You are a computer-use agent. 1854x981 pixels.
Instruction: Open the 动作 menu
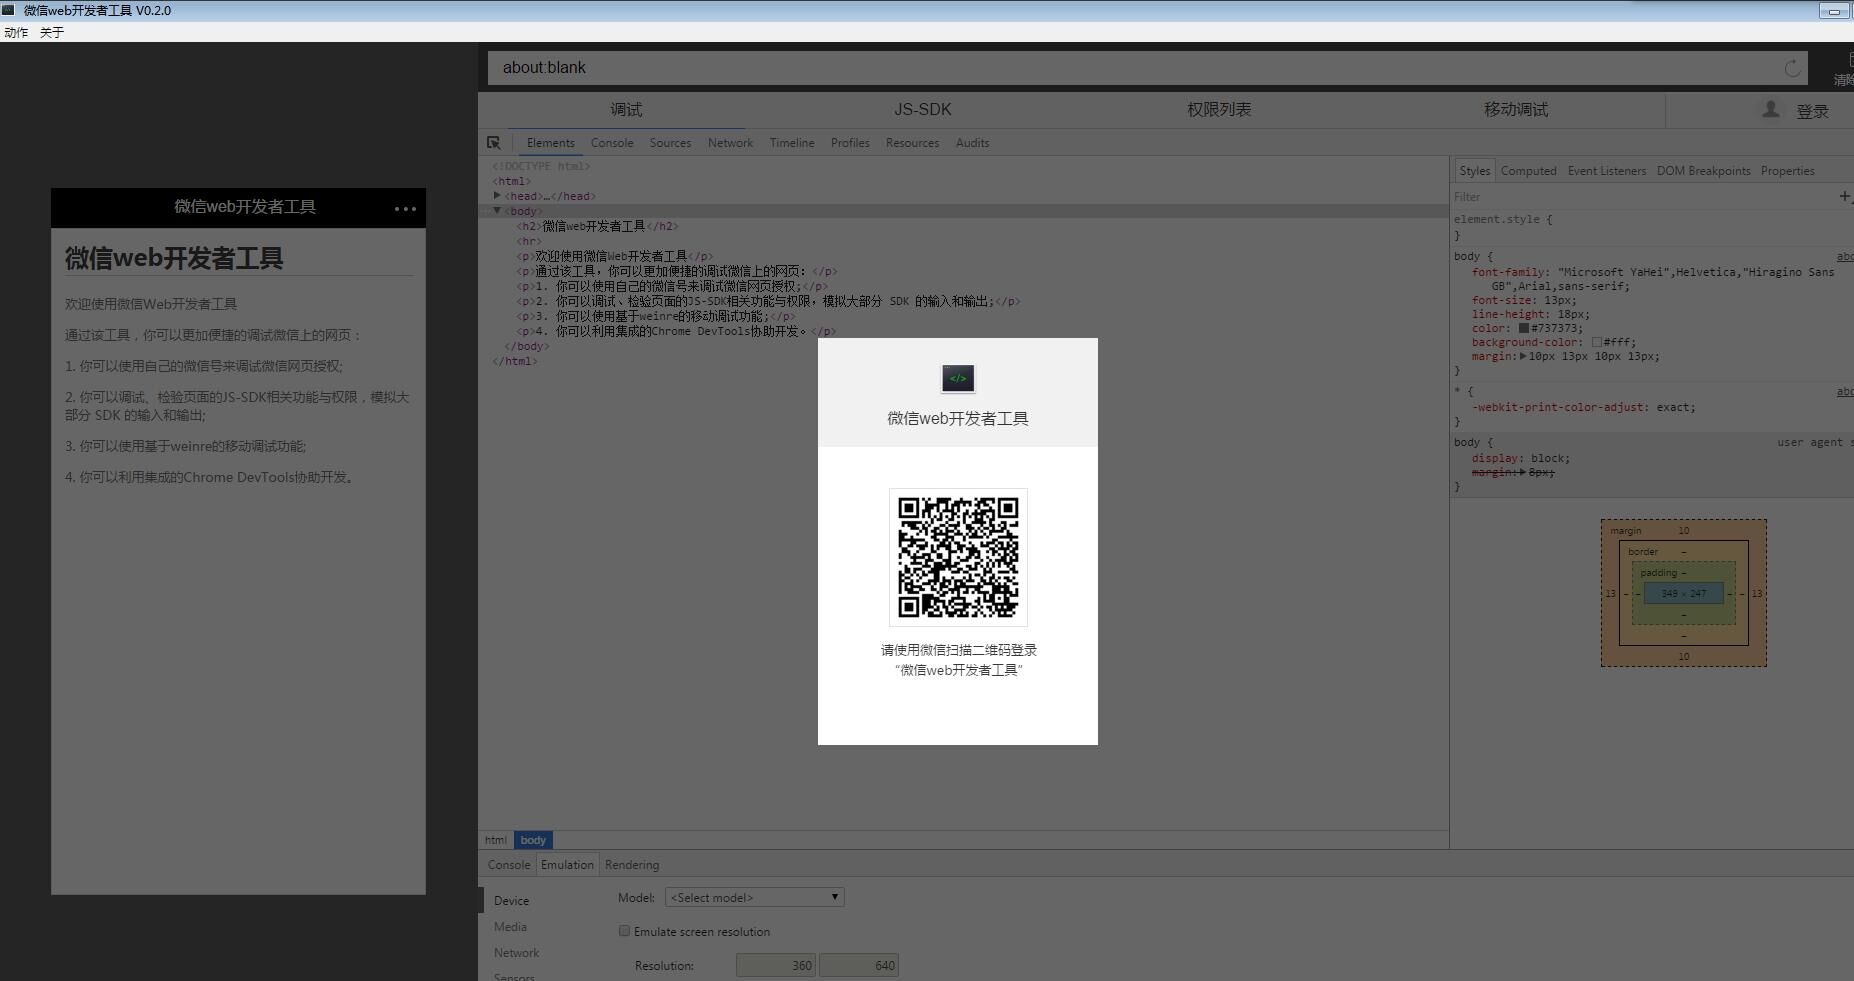point(16,32)
